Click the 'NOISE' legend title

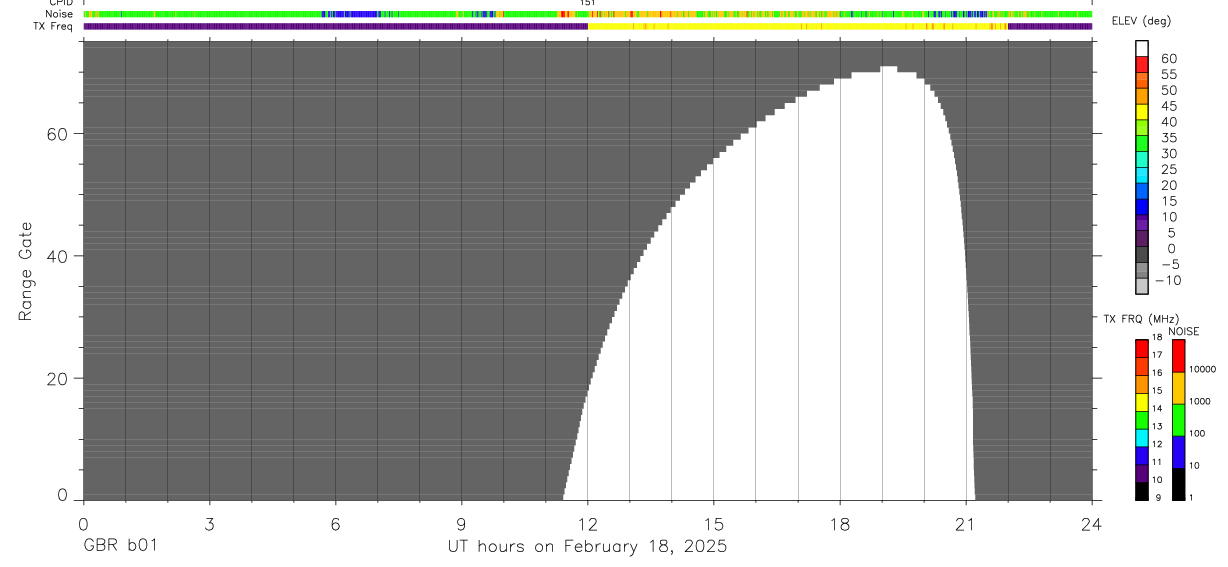coord(1184,331)
